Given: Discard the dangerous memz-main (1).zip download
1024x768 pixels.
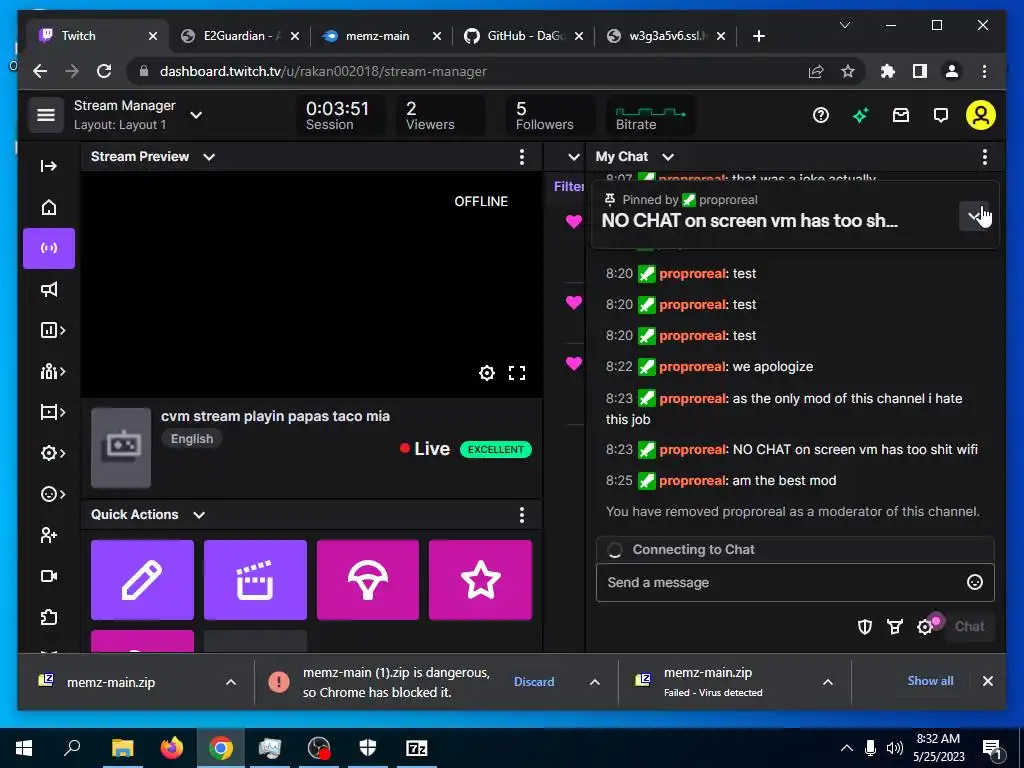Looking at the screenshot, I should [x=534, y=681].
